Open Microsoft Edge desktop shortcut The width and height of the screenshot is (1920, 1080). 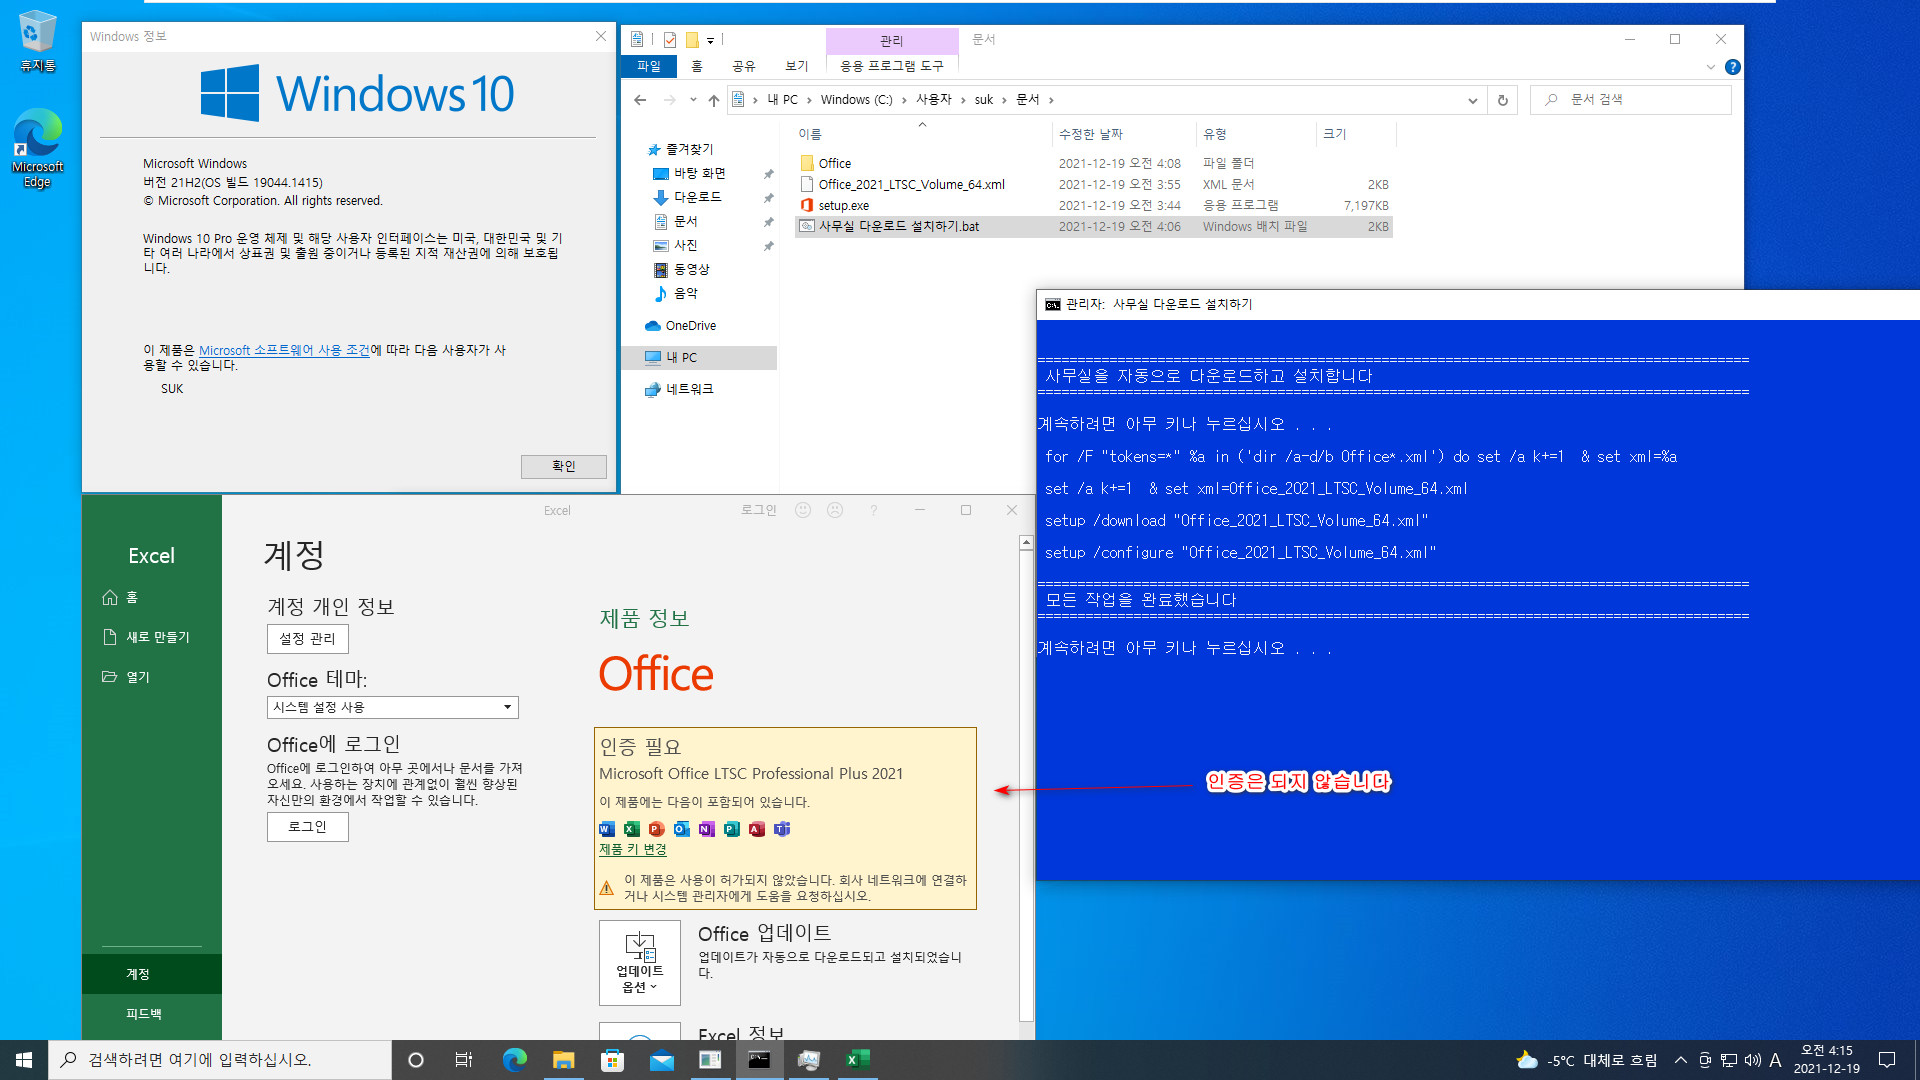[x=37, y=148]
